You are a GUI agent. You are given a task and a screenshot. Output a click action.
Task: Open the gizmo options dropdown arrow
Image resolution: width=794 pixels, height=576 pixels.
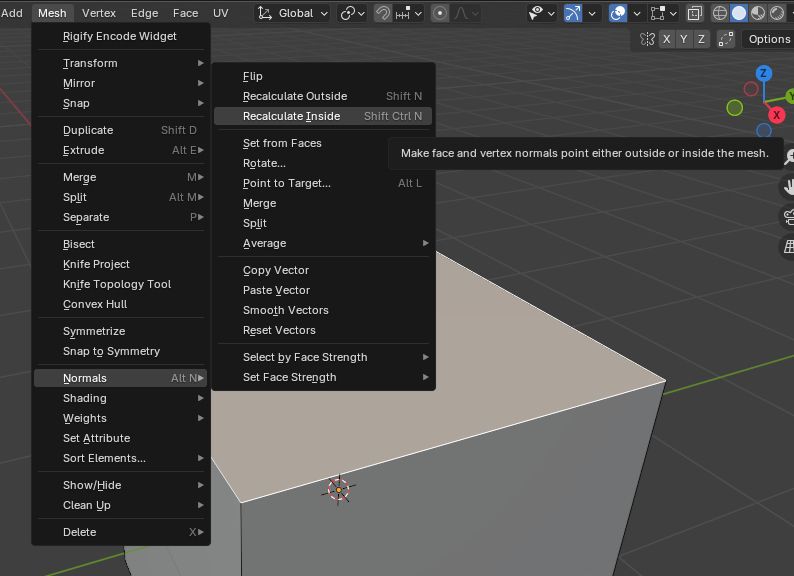pyautogui.click(x=592, y=13)
